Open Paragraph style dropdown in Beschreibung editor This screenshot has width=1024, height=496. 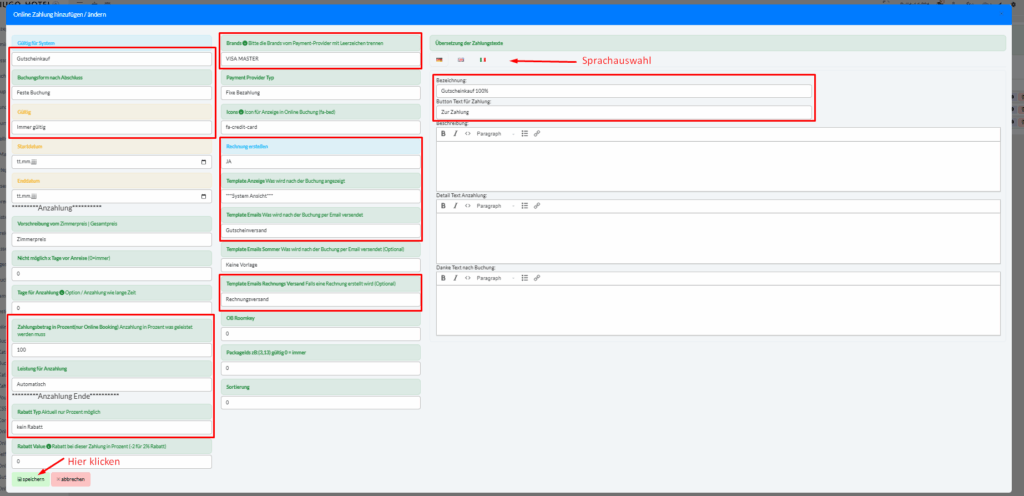494,133
